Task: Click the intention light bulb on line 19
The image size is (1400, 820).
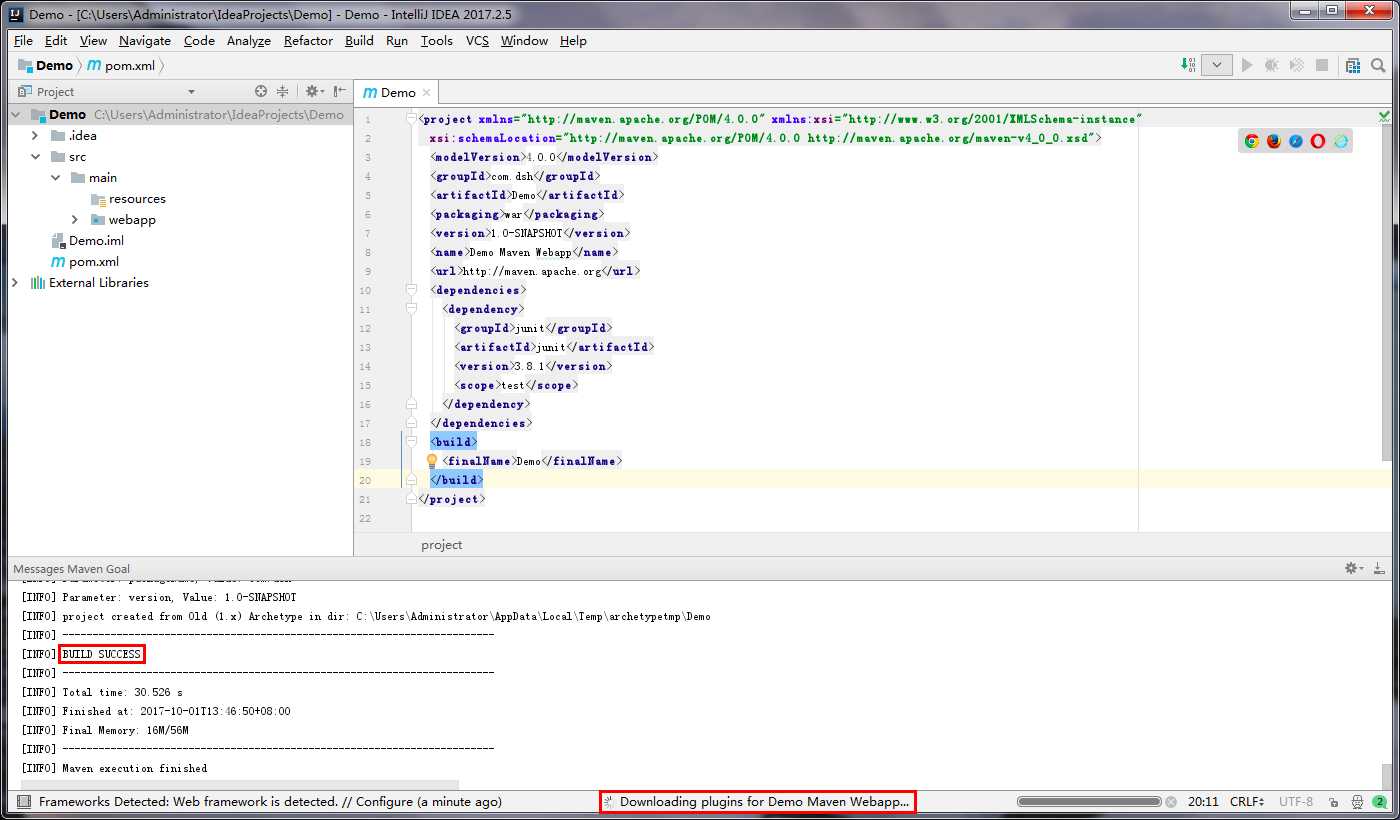Action: [x=432, y=461]
